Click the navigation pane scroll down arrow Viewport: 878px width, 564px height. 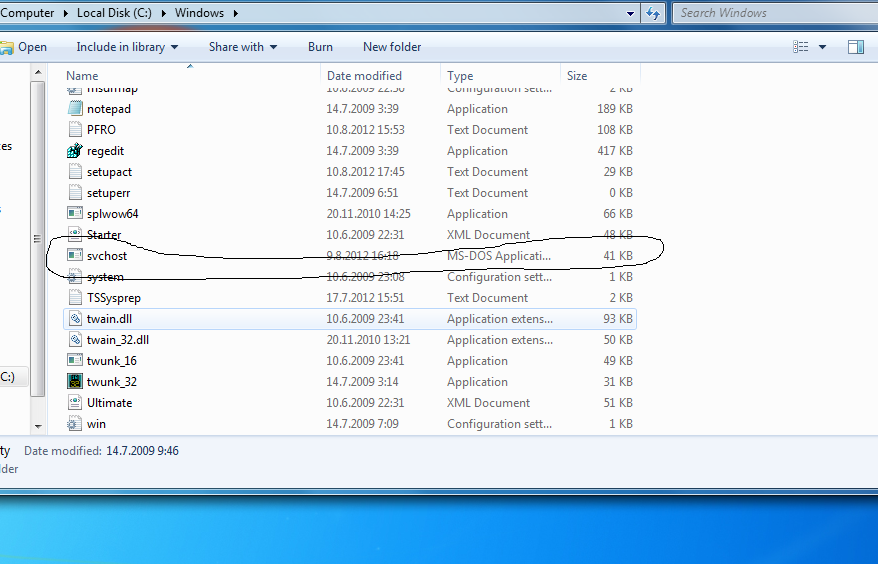click(x=38, y=426)
